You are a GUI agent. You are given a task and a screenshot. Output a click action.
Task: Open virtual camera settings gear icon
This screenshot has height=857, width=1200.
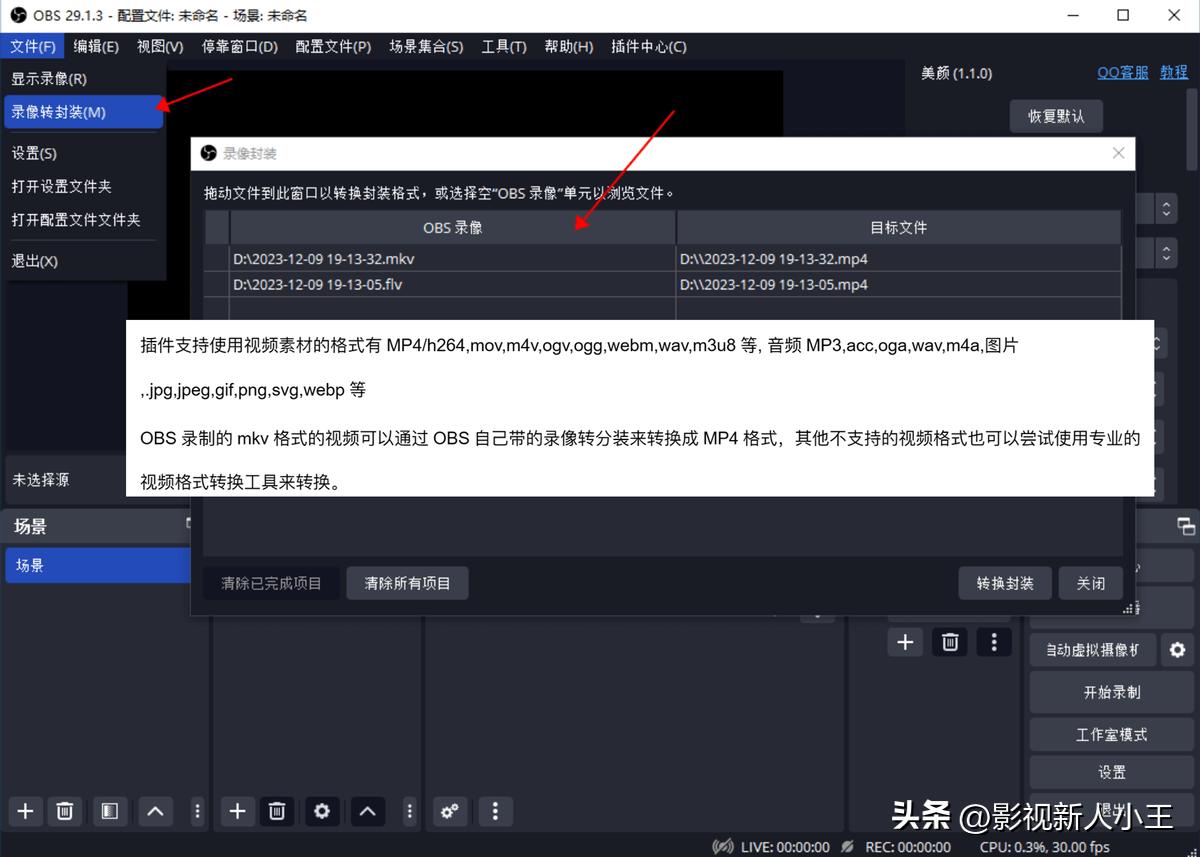pos(1178,650)
